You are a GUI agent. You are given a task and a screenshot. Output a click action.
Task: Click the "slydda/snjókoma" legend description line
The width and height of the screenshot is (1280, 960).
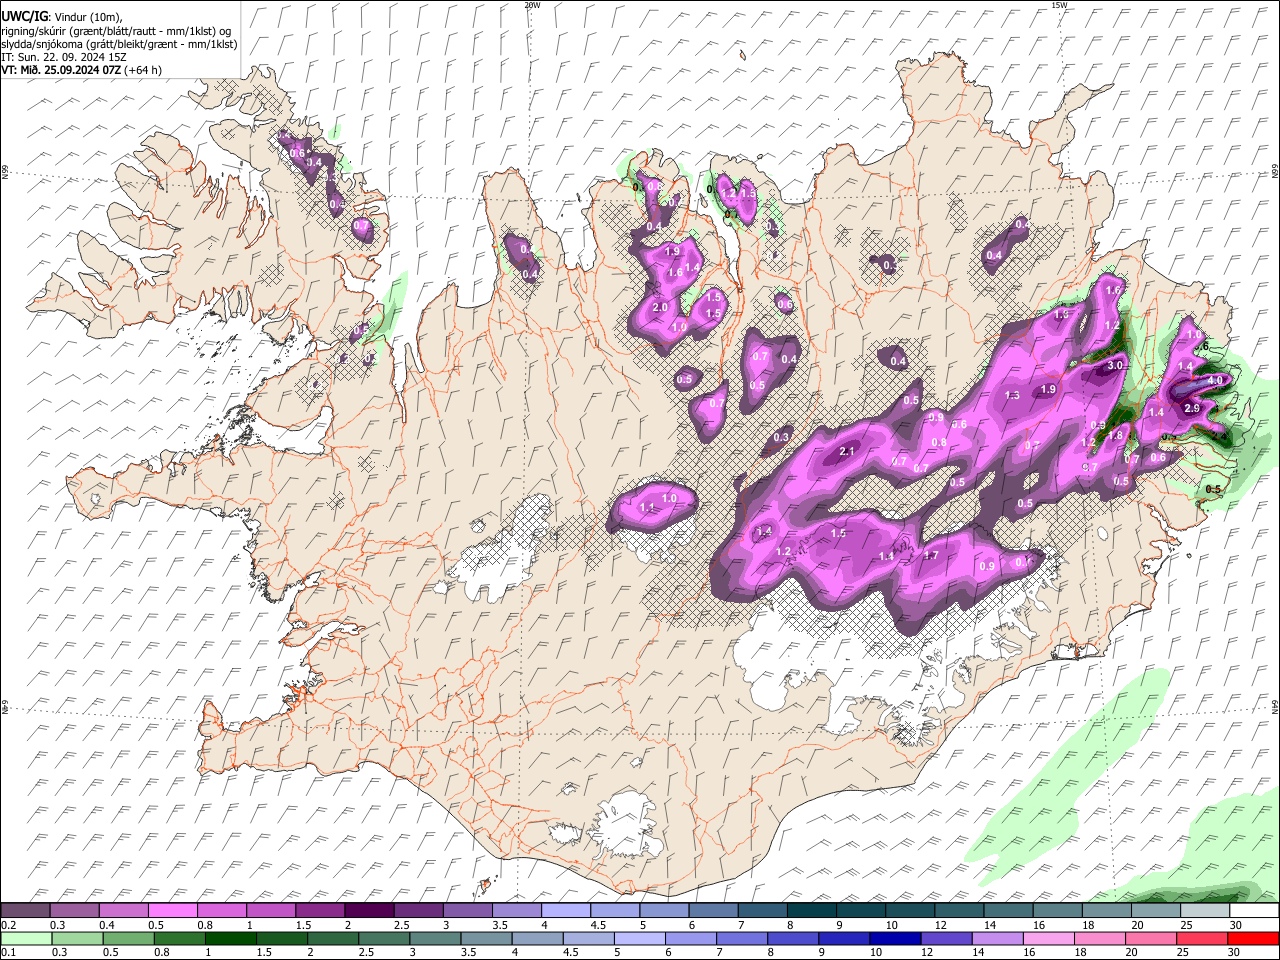coord(119,44)
